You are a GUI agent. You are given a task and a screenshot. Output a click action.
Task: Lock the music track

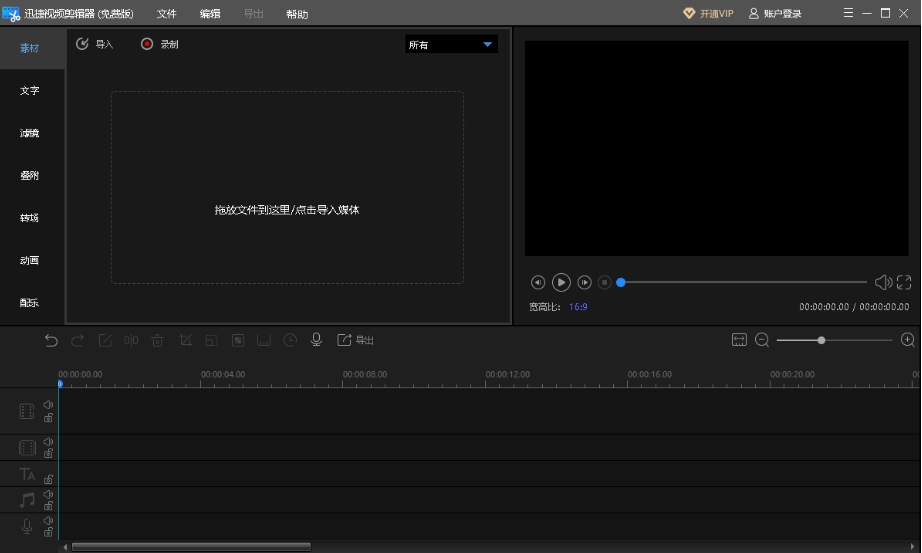48,506
